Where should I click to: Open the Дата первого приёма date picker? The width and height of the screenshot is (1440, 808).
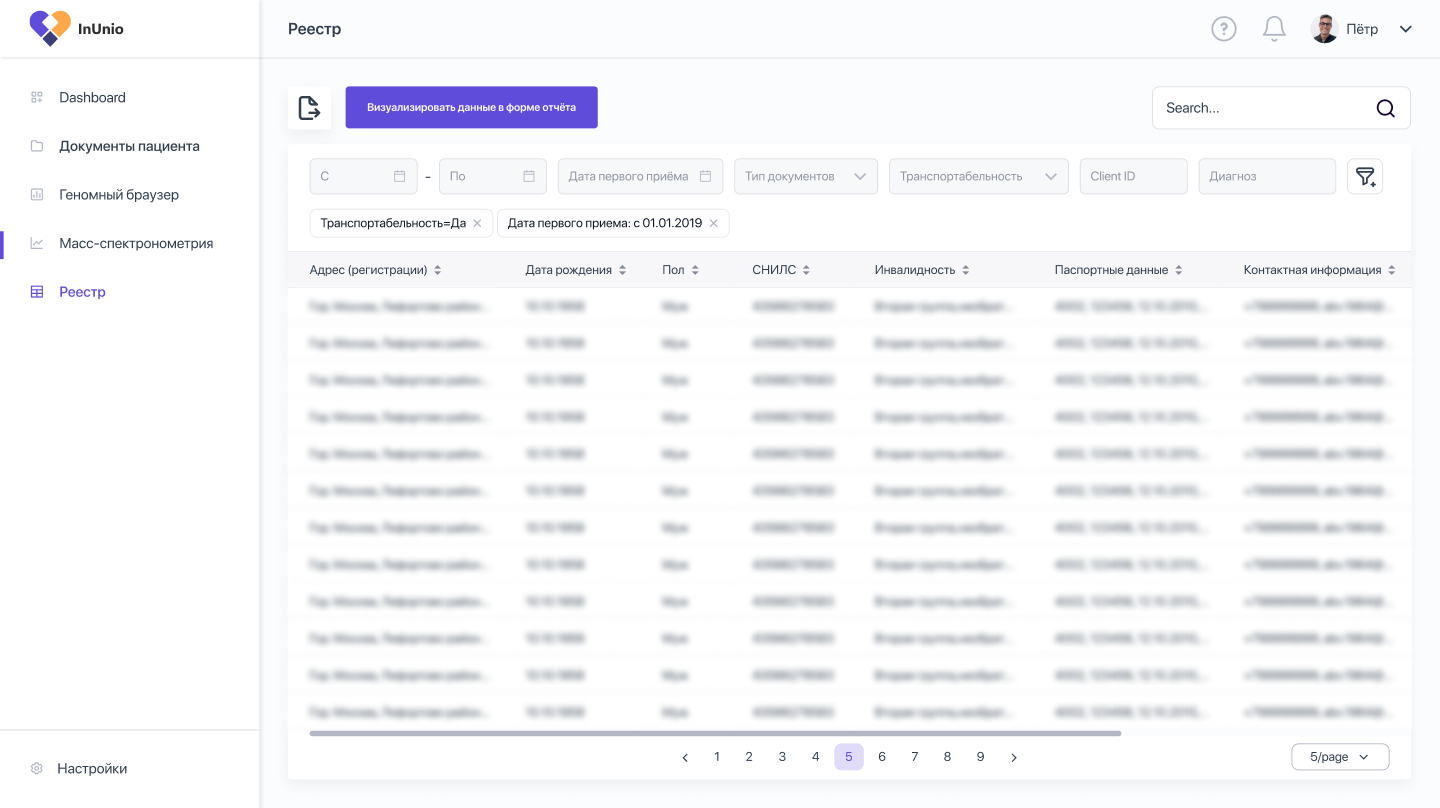tap(640, 176)
